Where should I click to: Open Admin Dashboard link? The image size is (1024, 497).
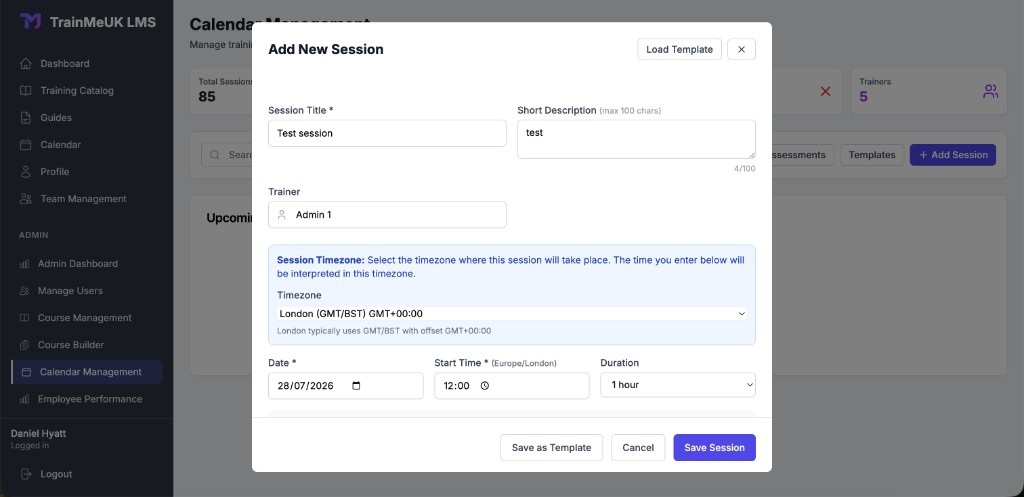[x=78, y=264]
